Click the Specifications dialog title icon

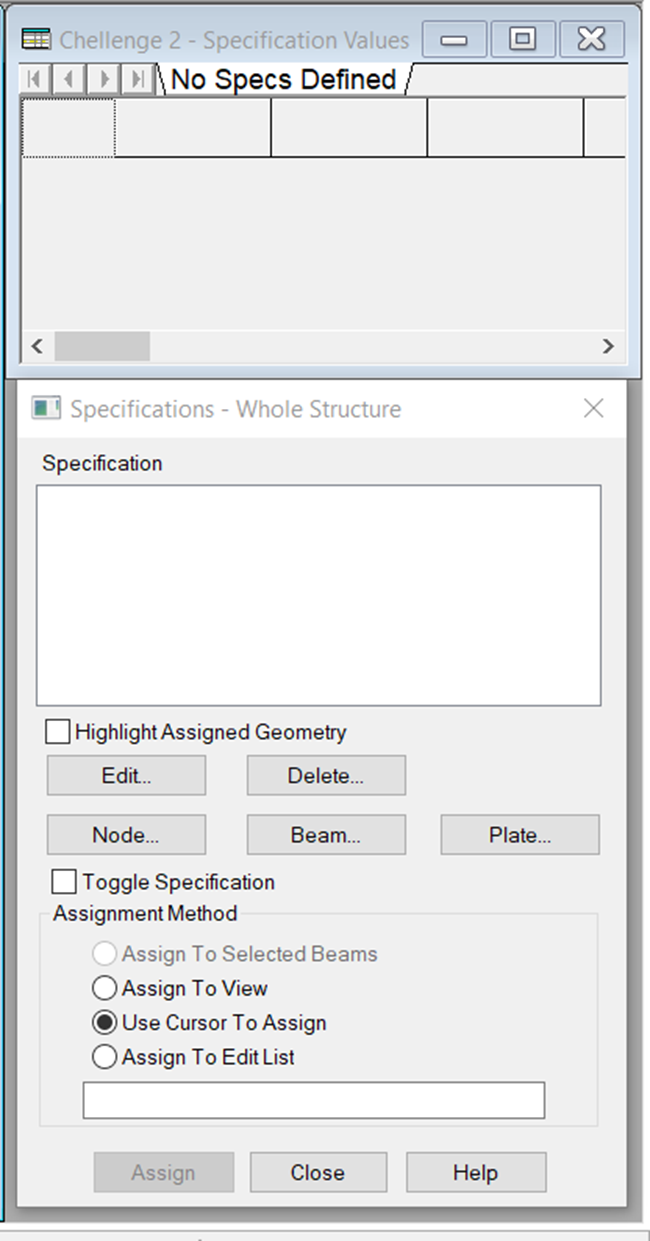tap(46, 409)
